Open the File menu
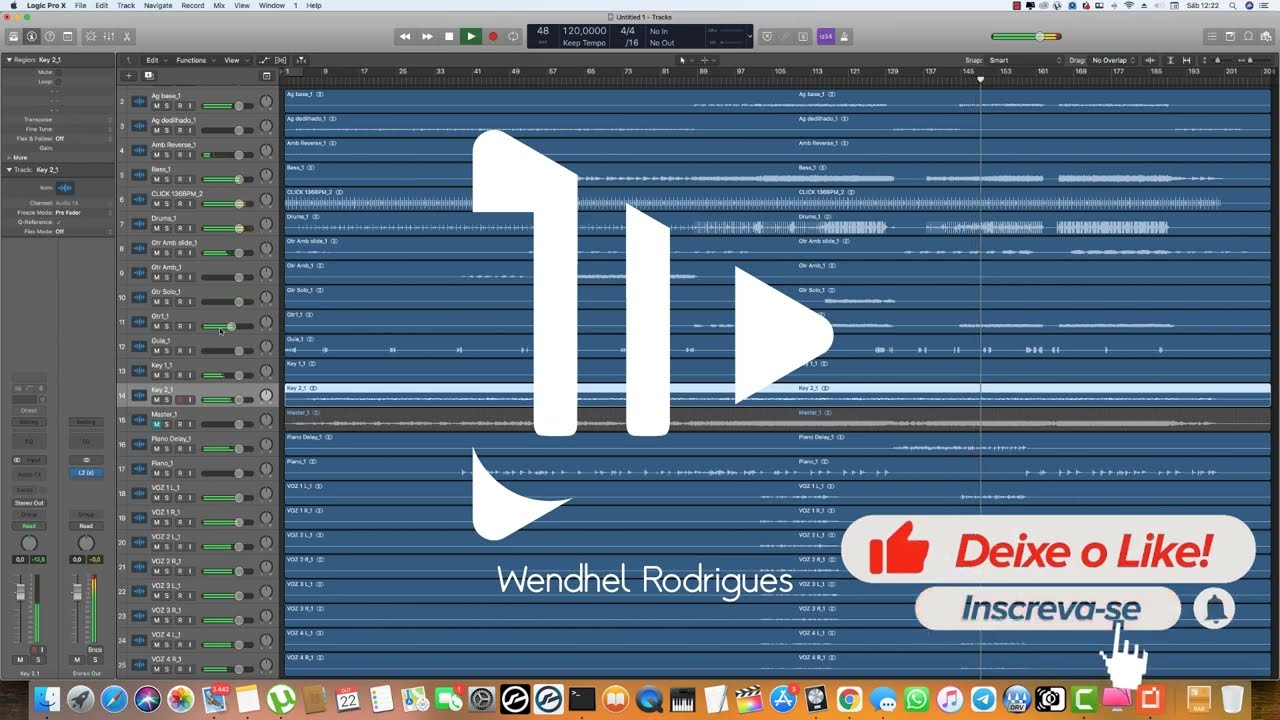The height and width of the screenshot is (720, 1280). (x=80, y=5)
